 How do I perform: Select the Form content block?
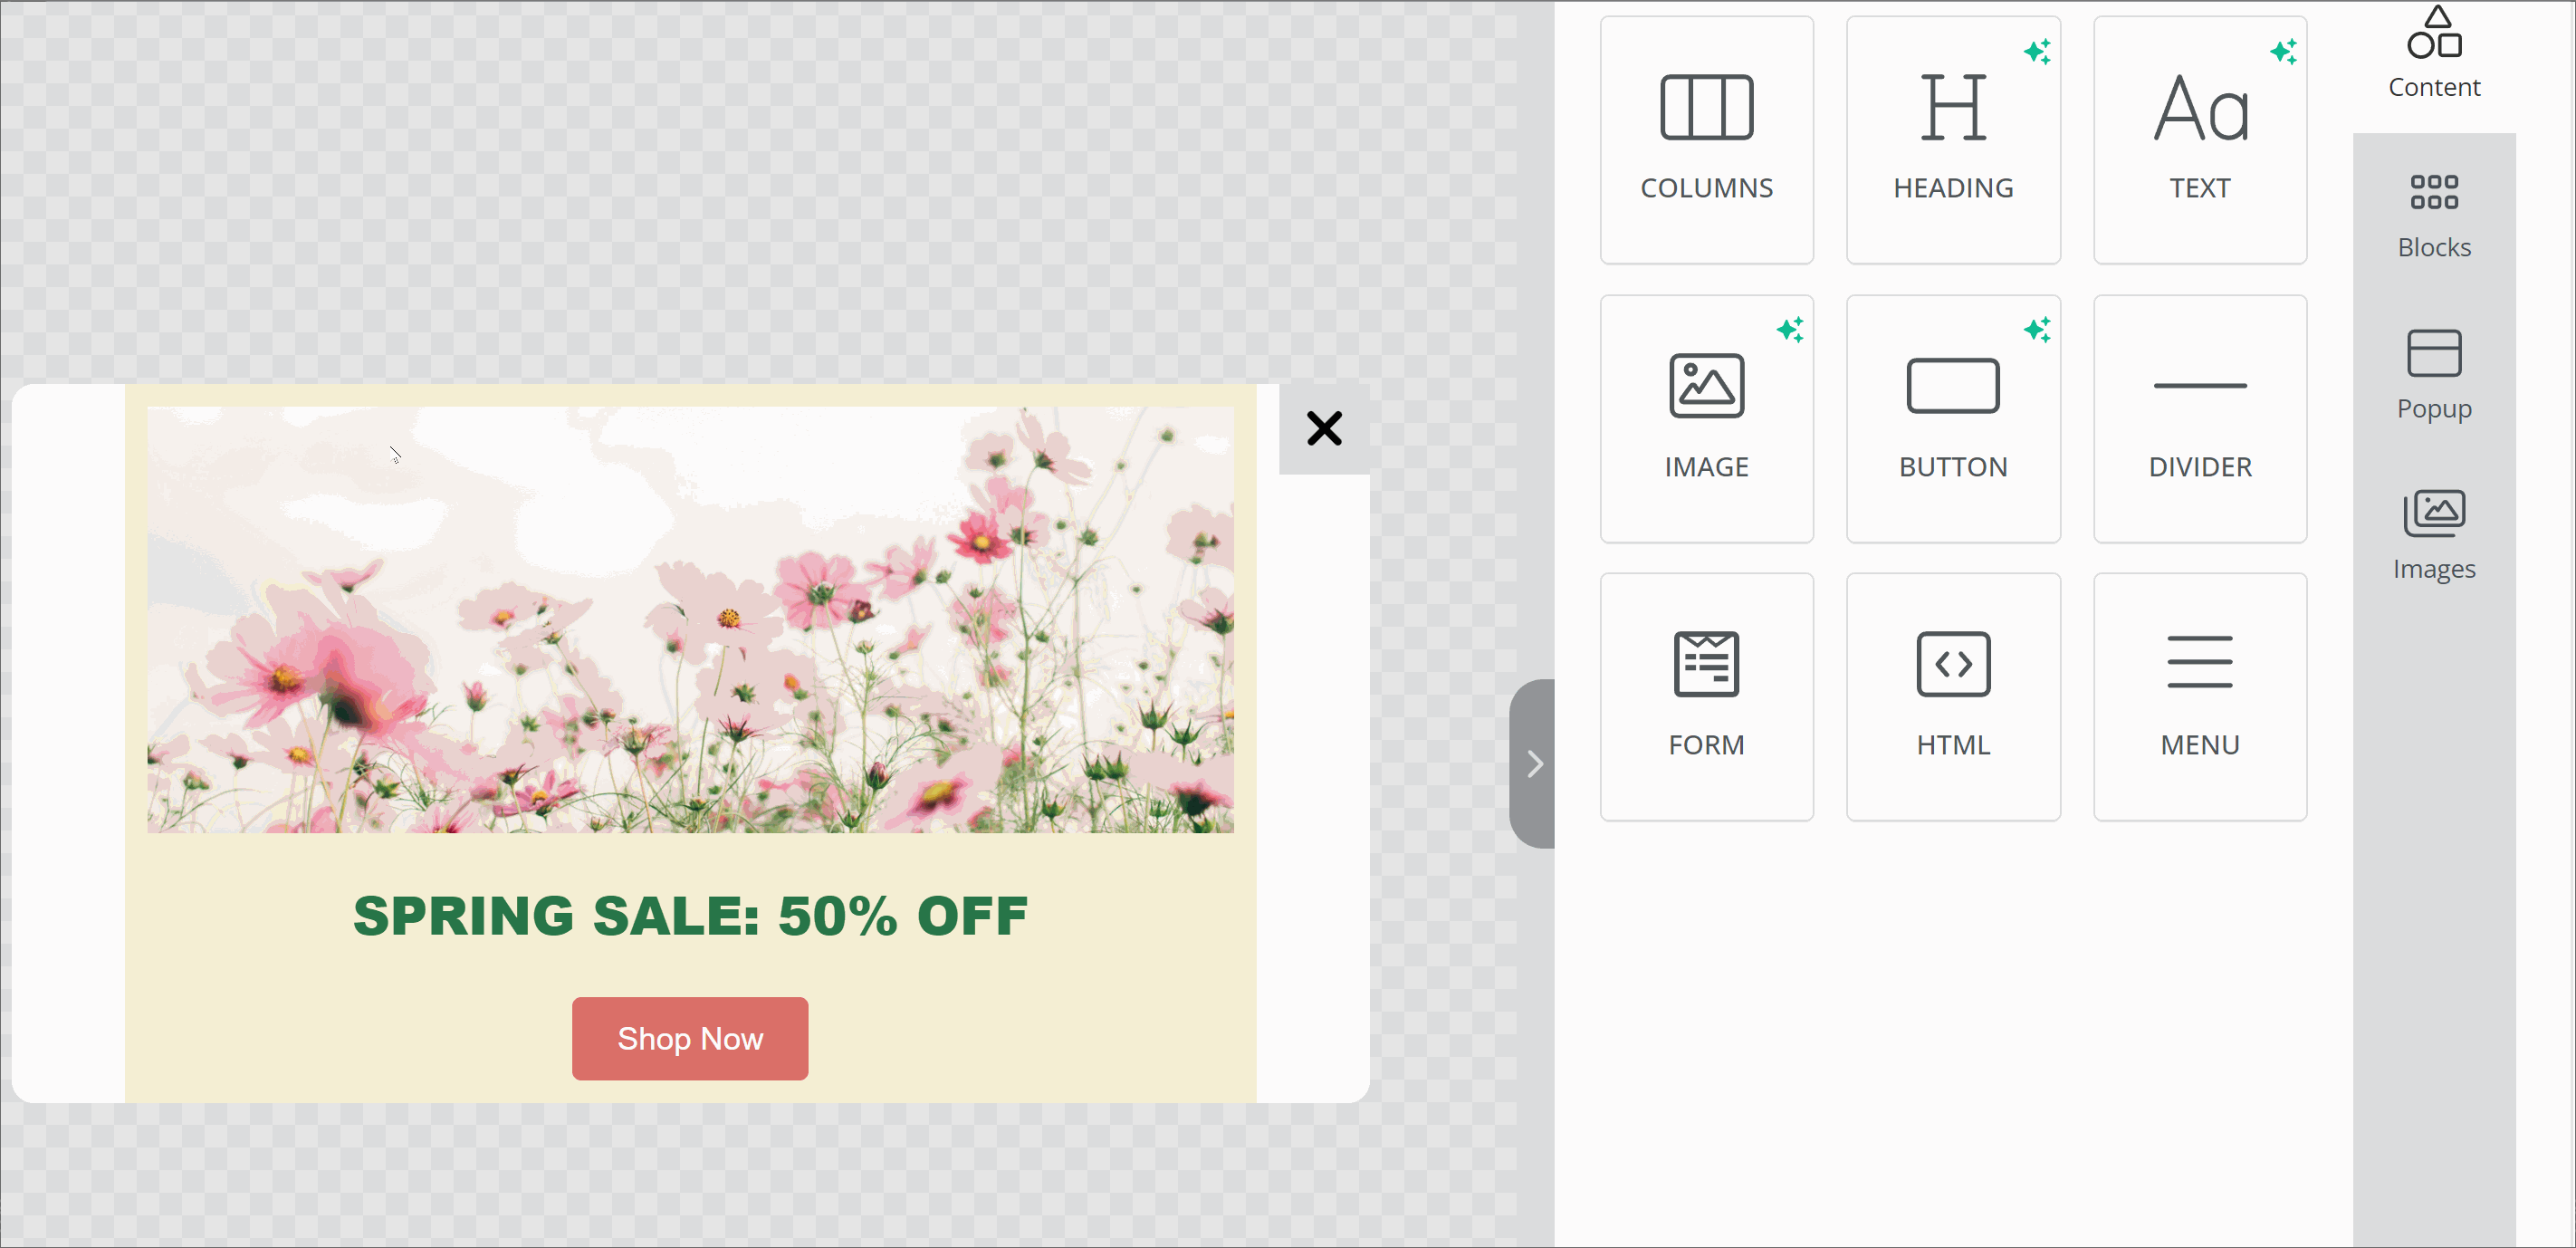1706,696
